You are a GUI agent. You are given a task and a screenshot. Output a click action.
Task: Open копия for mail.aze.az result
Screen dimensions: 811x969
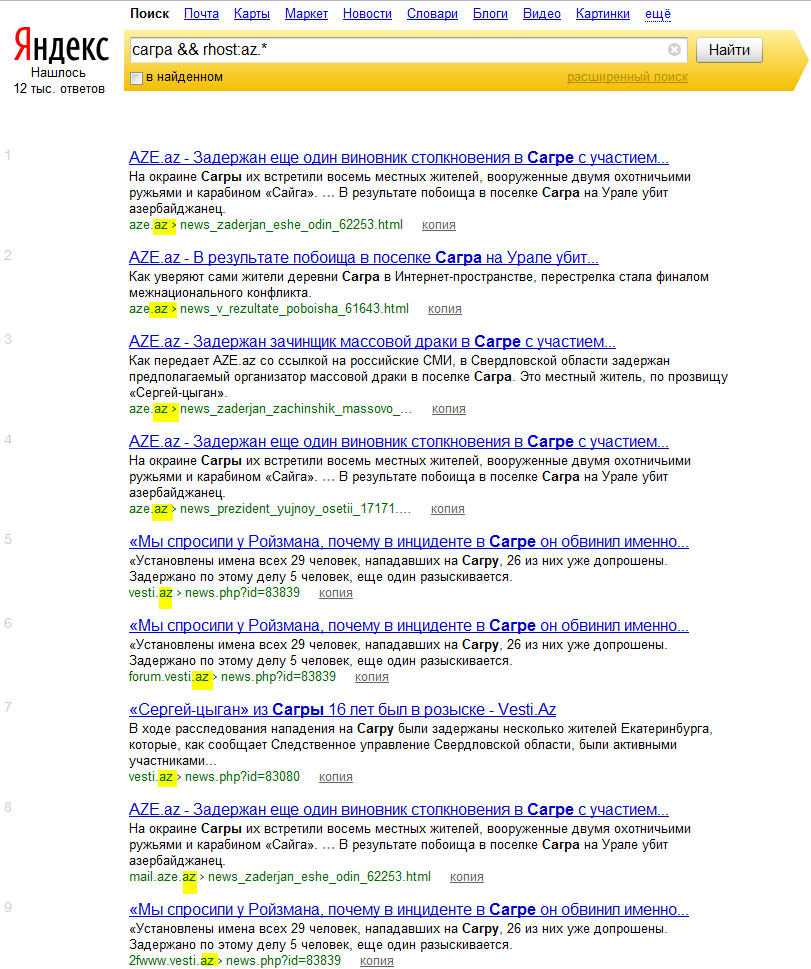tap(467, 877)
